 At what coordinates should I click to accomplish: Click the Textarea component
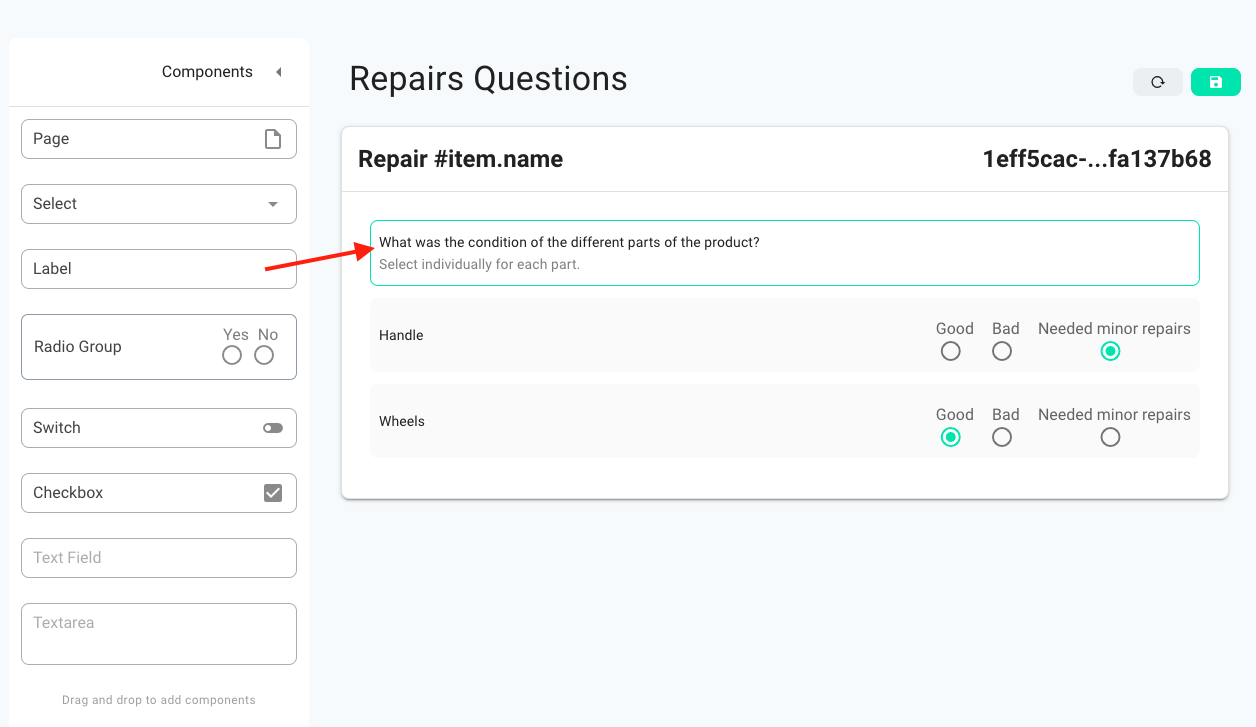[x=159, y=634]
